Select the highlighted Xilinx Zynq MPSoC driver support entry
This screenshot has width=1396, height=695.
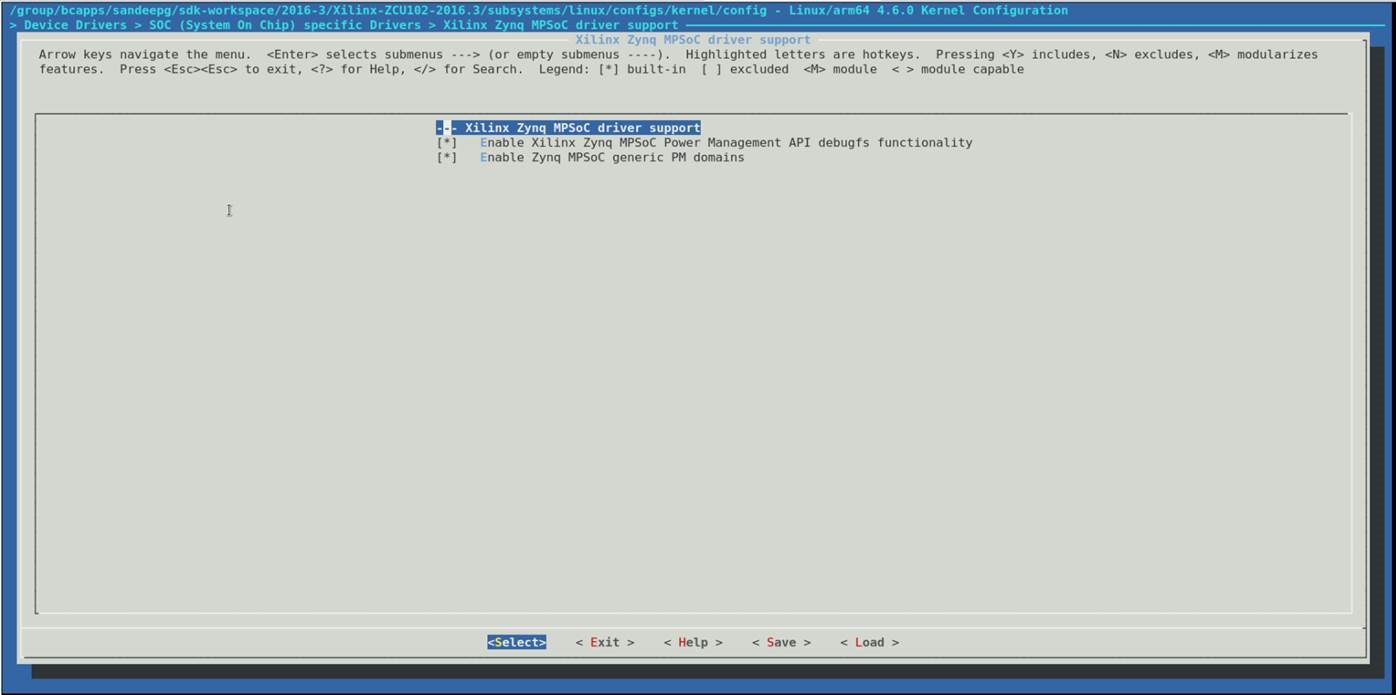coord(582,128)
